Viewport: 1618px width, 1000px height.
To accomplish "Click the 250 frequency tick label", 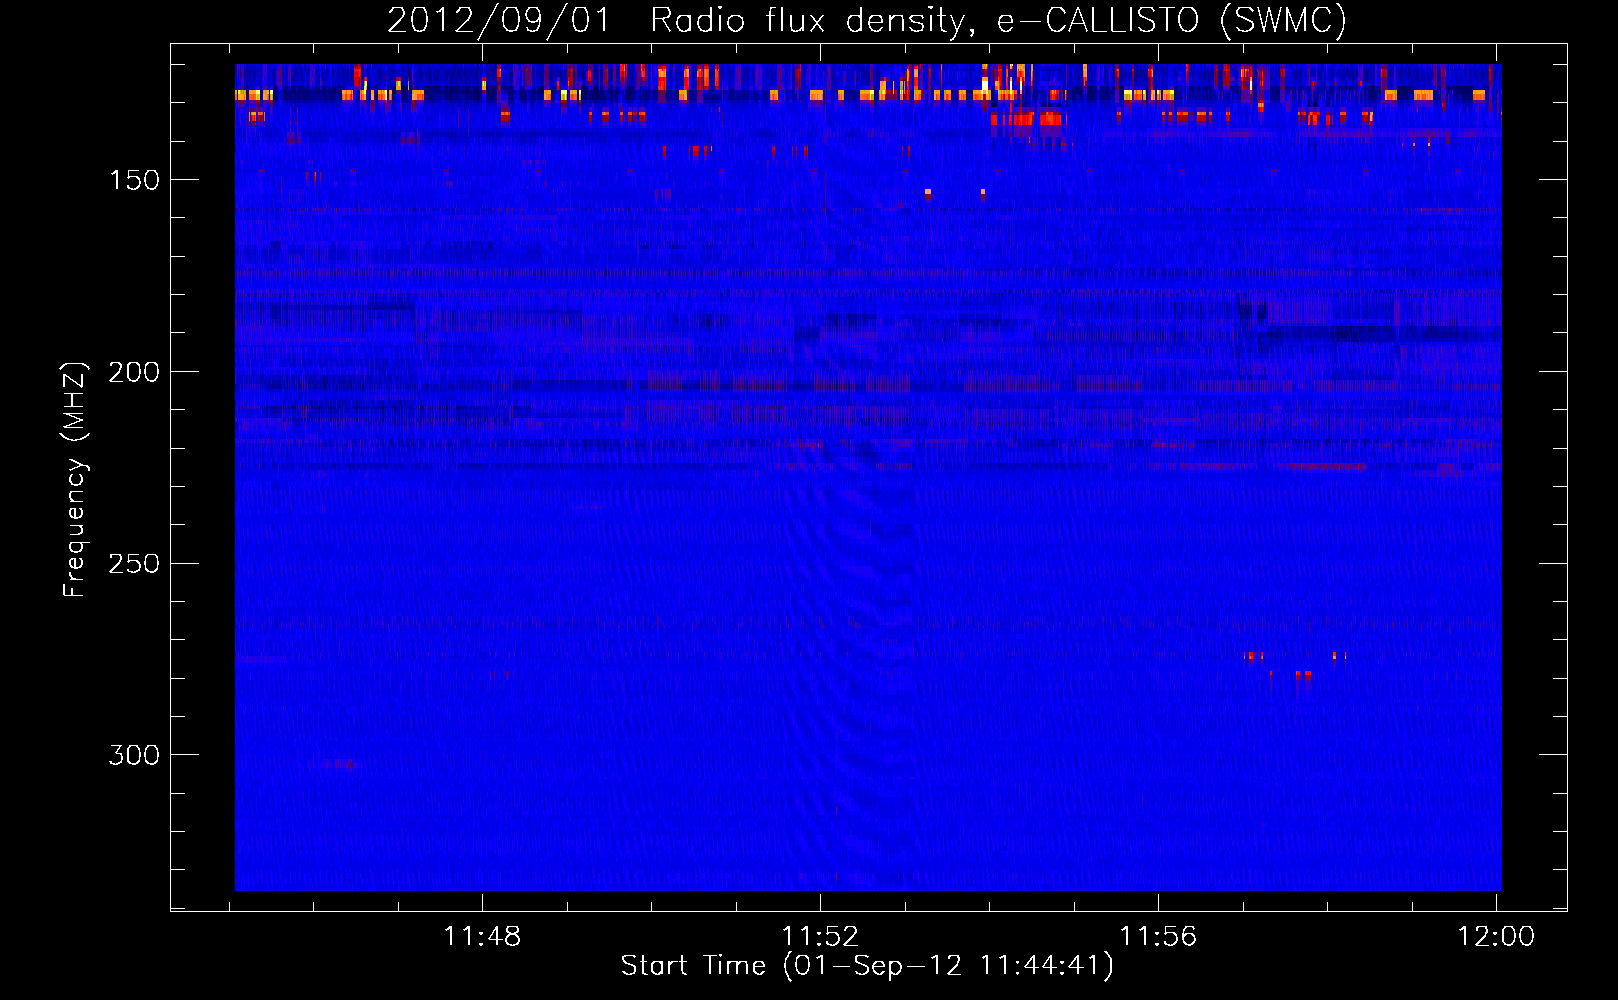I will coord(134,564).
